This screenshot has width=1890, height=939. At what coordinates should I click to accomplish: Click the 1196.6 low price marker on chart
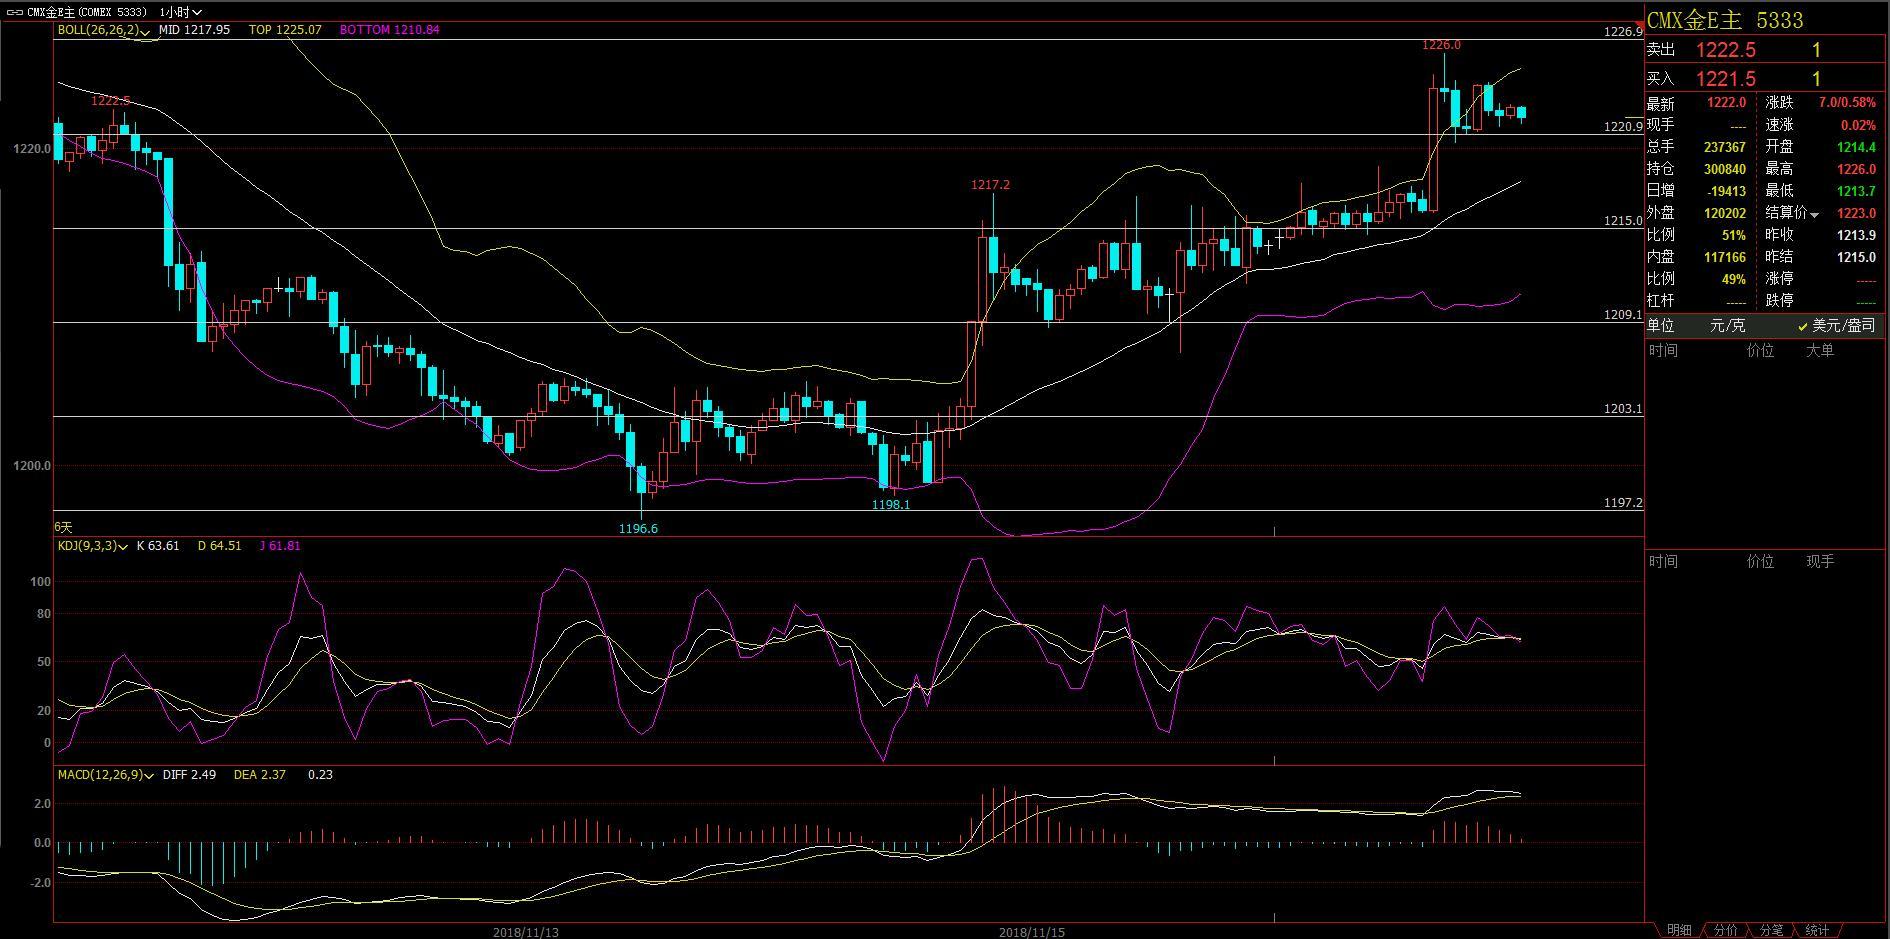coord(638,529)
